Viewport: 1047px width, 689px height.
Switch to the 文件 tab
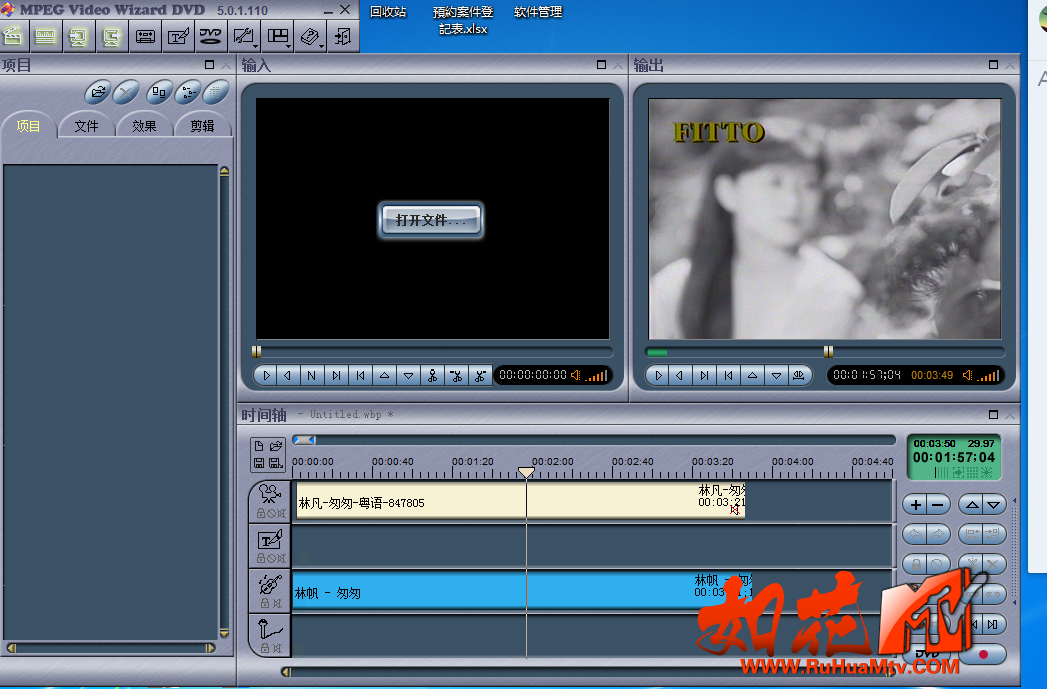pyautogui.click(x=86, y=126)
